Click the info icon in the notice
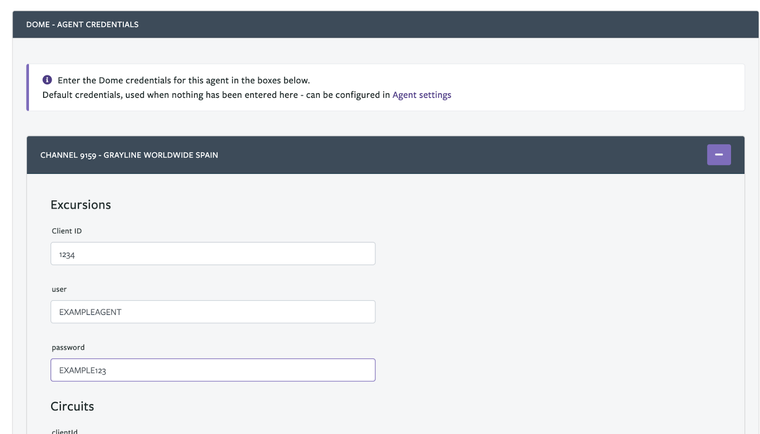Viewport: 760px width, 434px height. [47, 80]
